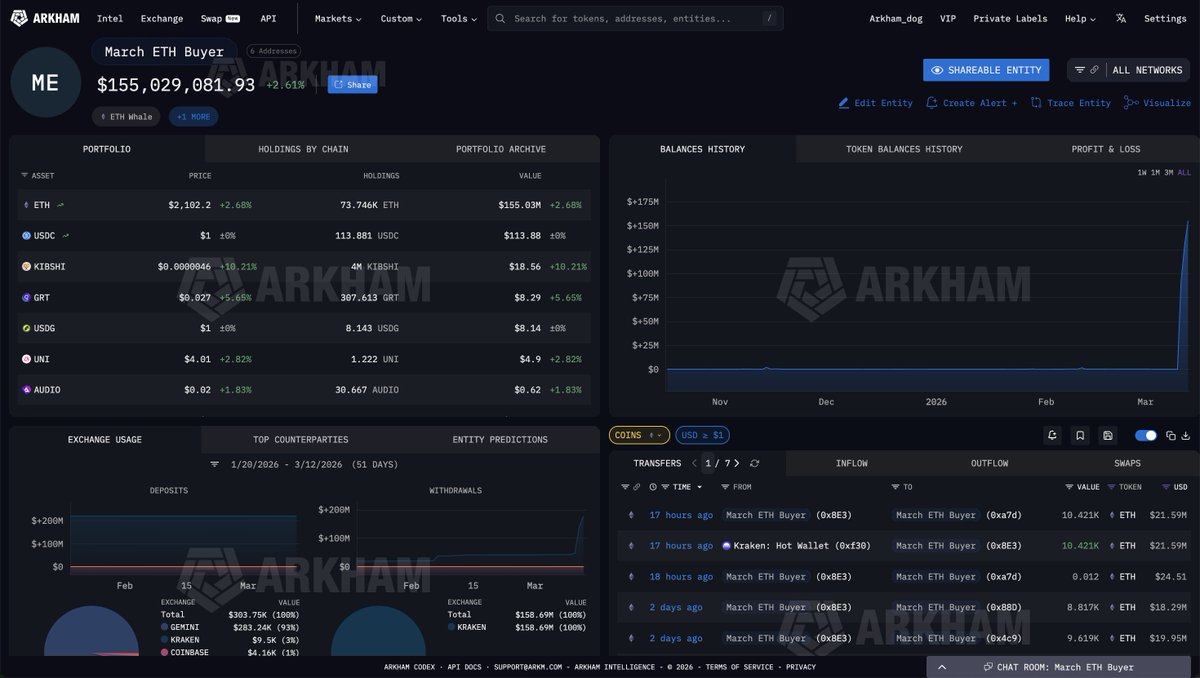Select the ALL balance range
The image size is (1200, 678).
click(x=1184, y=173)
